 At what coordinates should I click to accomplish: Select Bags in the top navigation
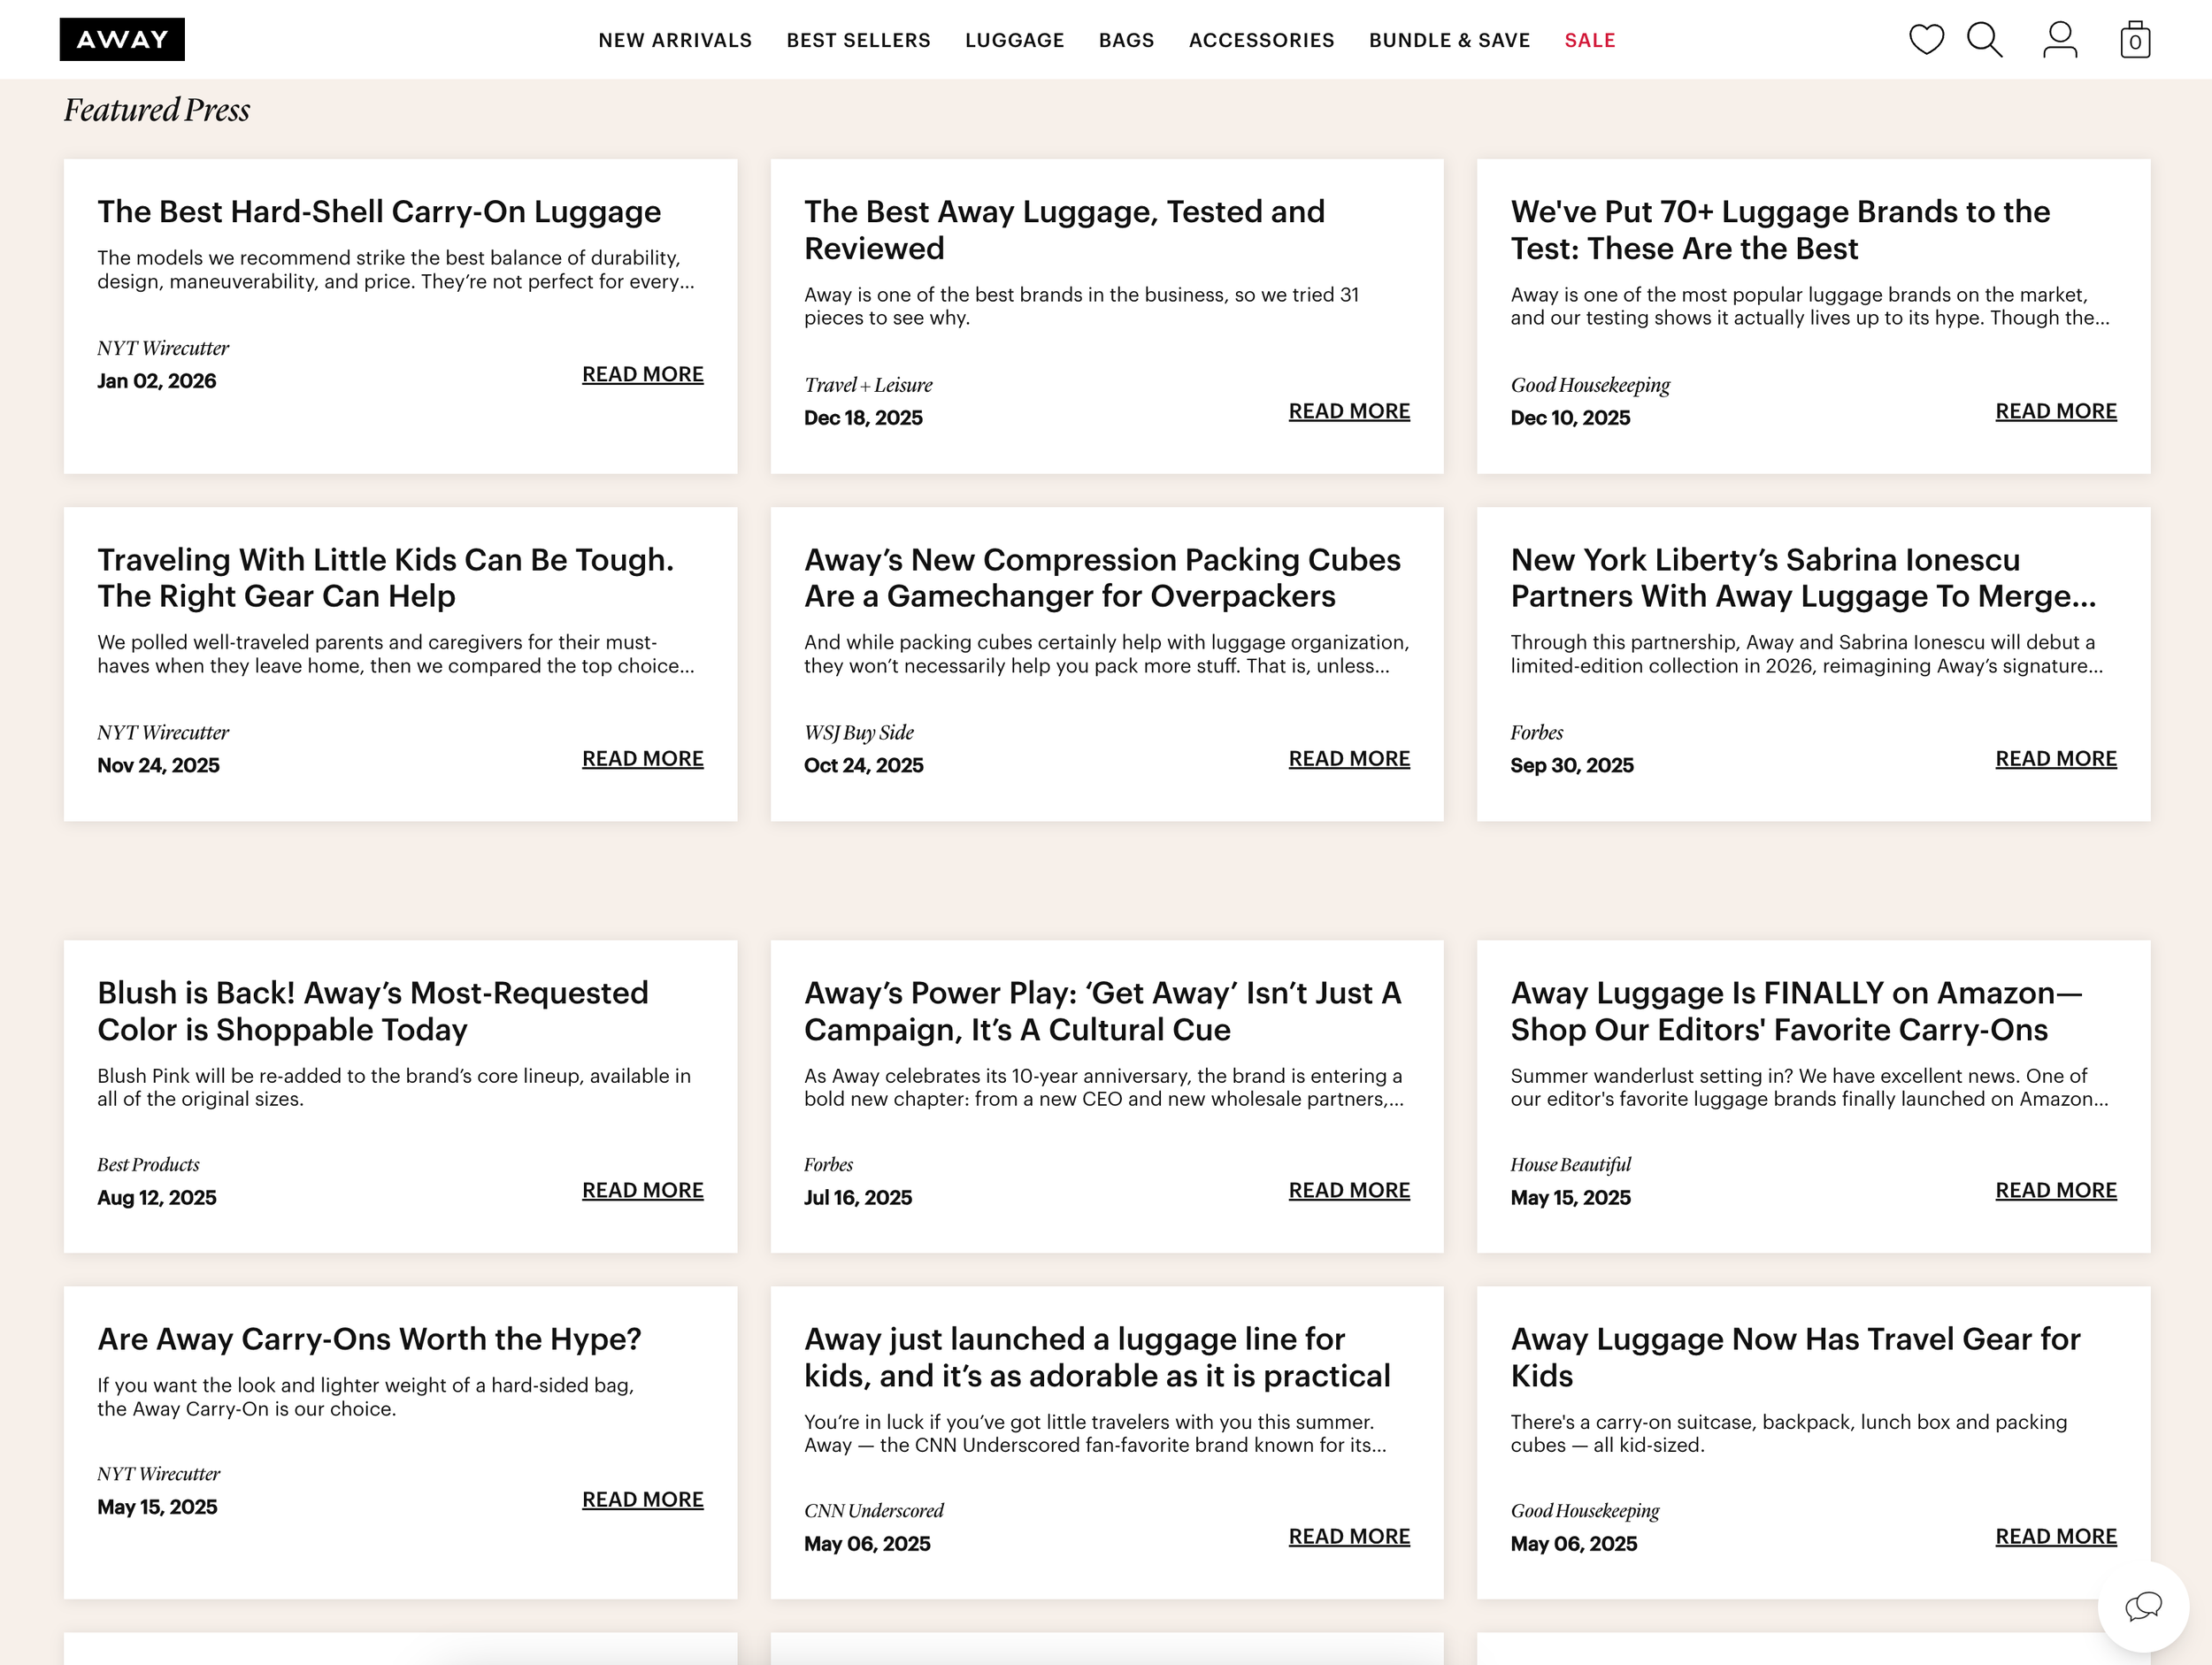point(1126,40)
